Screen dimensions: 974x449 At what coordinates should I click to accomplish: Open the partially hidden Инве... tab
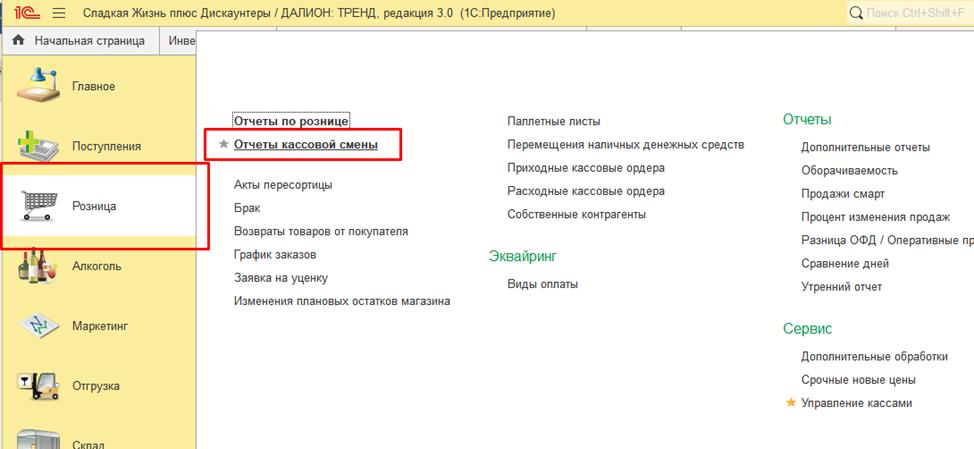(x=181, y=41)
